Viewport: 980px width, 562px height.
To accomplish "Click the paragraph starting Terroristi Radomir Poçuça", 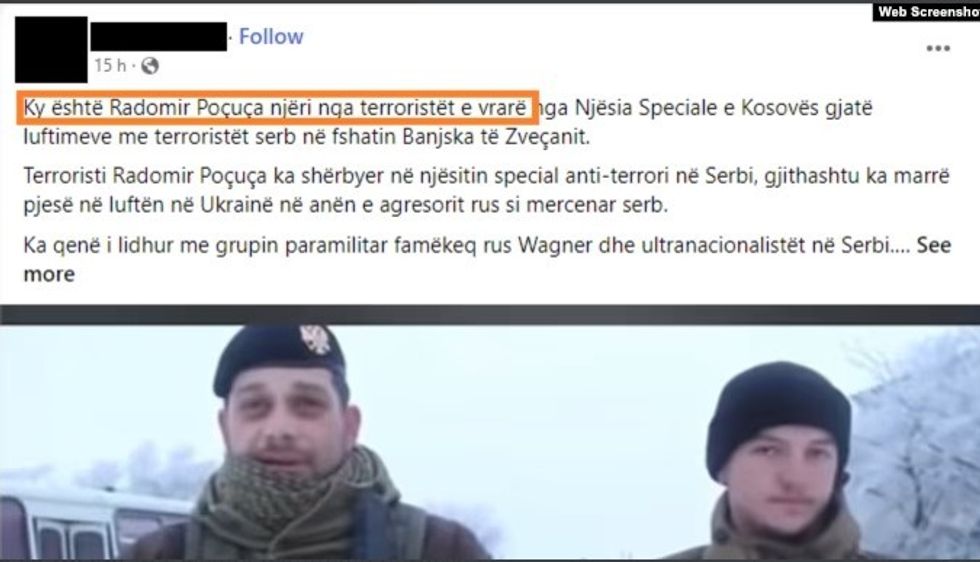I will 486,190.
